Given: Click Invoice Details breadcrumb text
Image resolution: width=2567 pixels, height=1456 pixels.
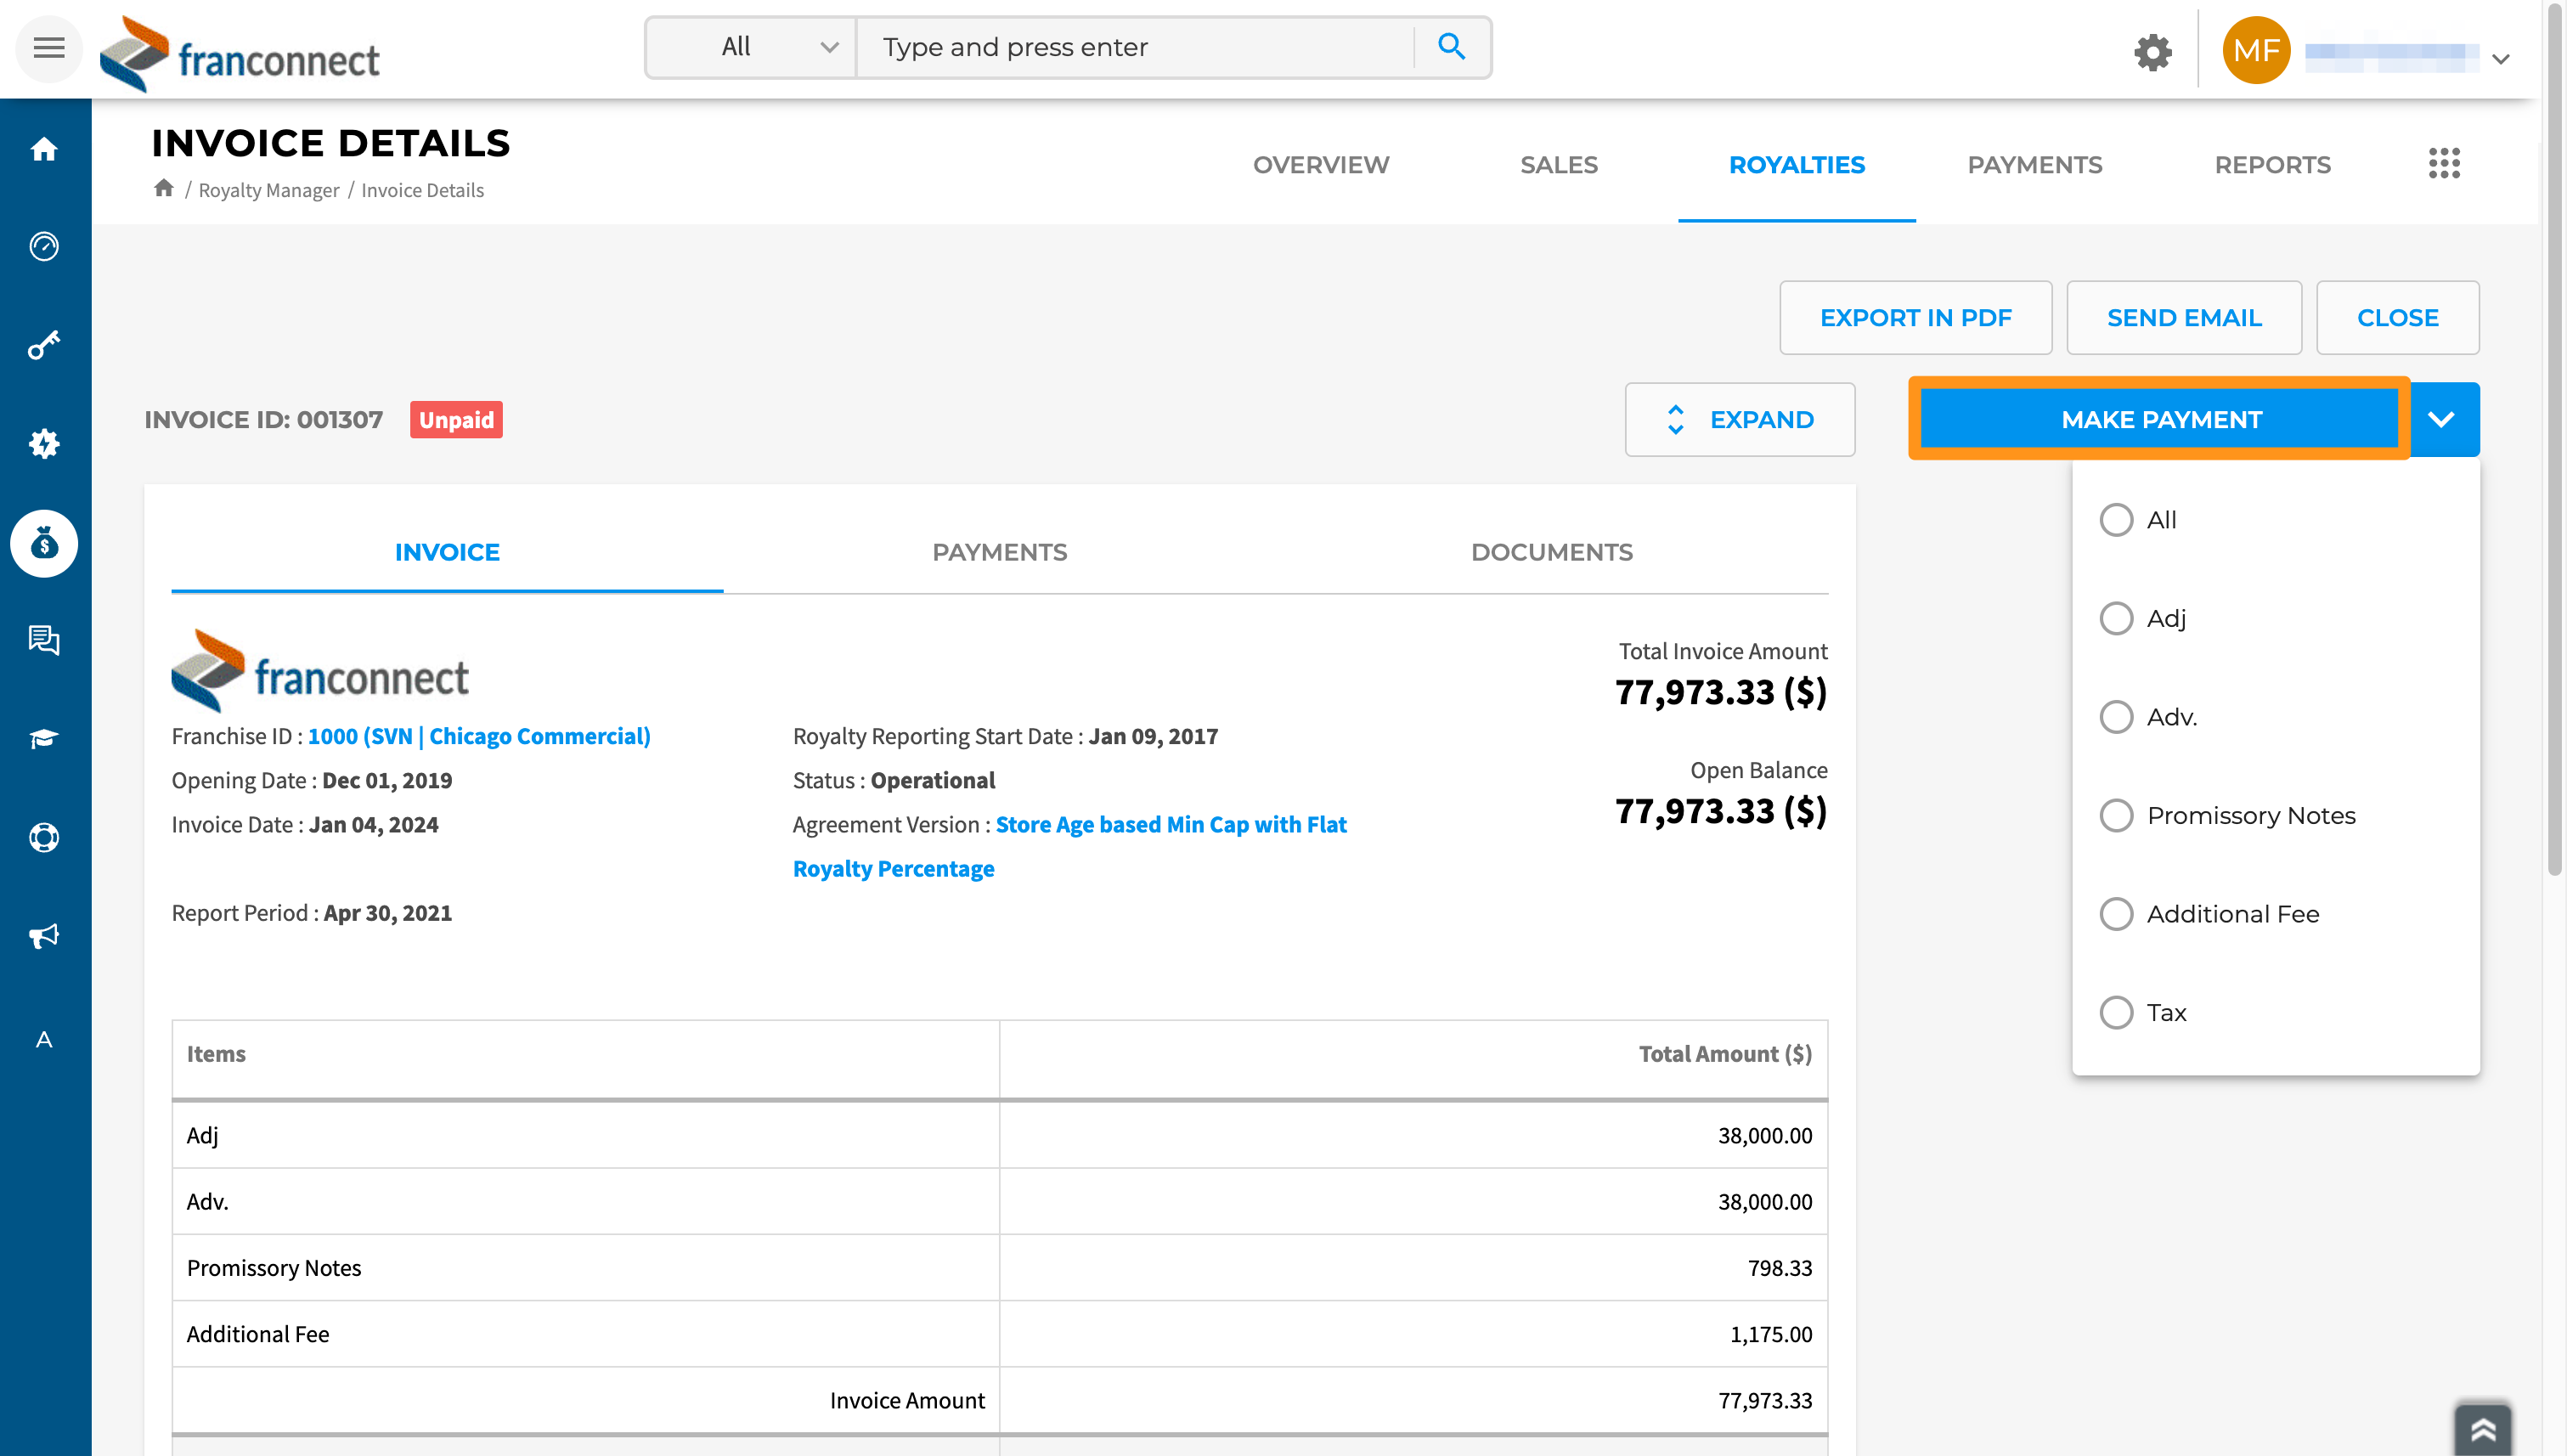Looking at the screenshot, I should click(422, 190).
